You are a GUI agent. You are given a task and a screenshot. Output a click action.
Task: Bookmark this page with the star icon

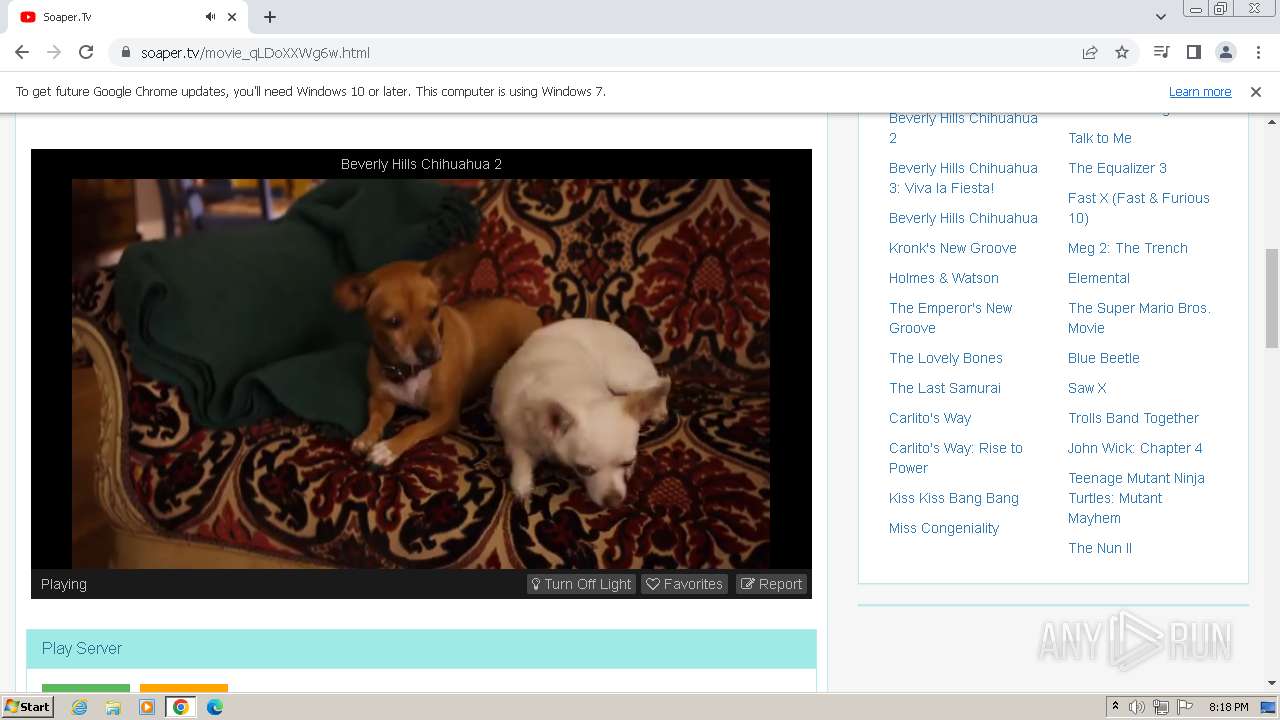1122,53
